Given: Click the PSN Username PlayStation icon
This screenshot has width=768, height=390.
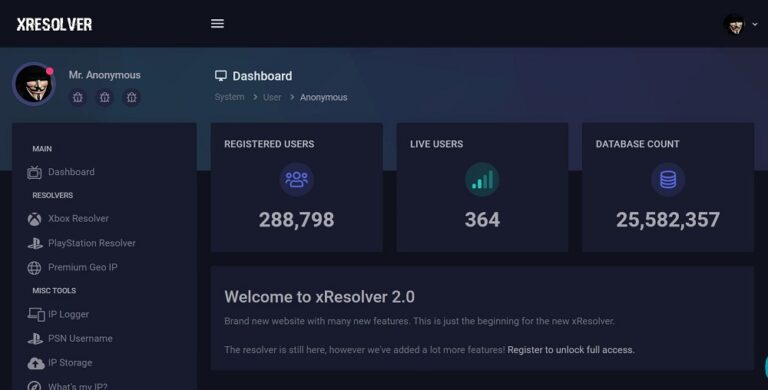Looking at the screenshot, I should tap(35, 339).
